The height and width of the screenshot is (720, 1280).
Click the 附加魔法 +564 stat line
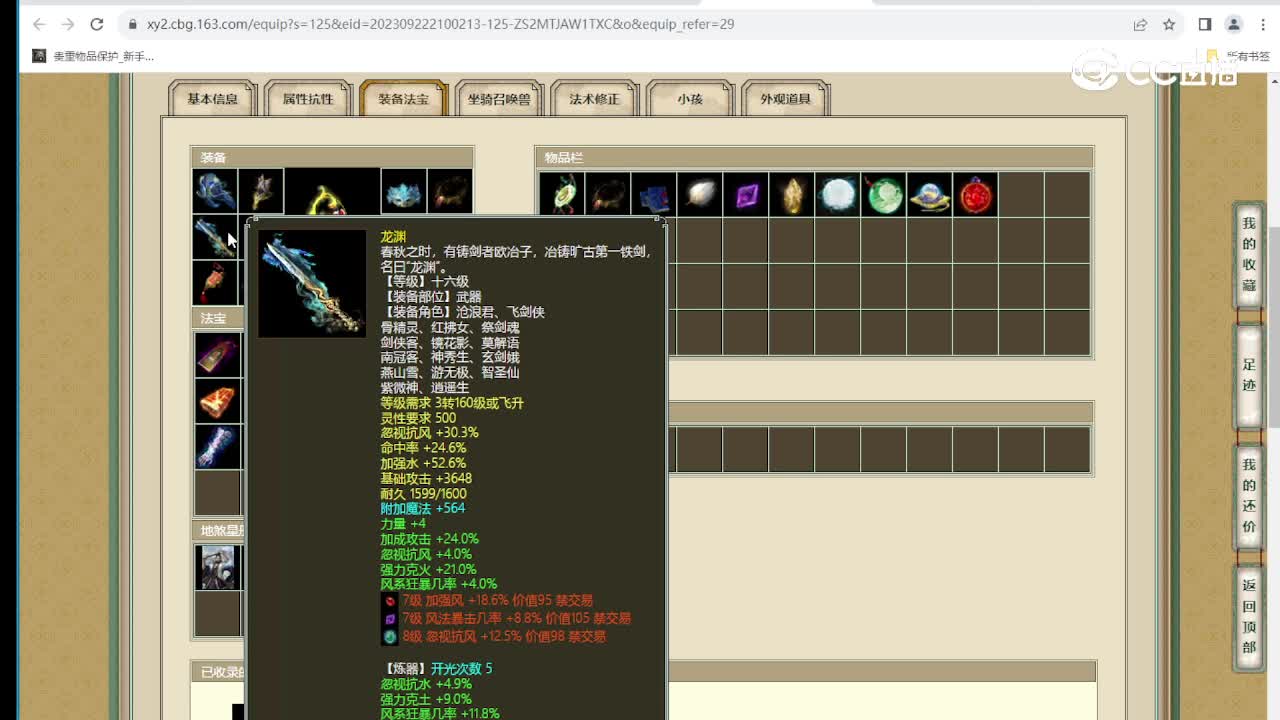tap(422, 509)
